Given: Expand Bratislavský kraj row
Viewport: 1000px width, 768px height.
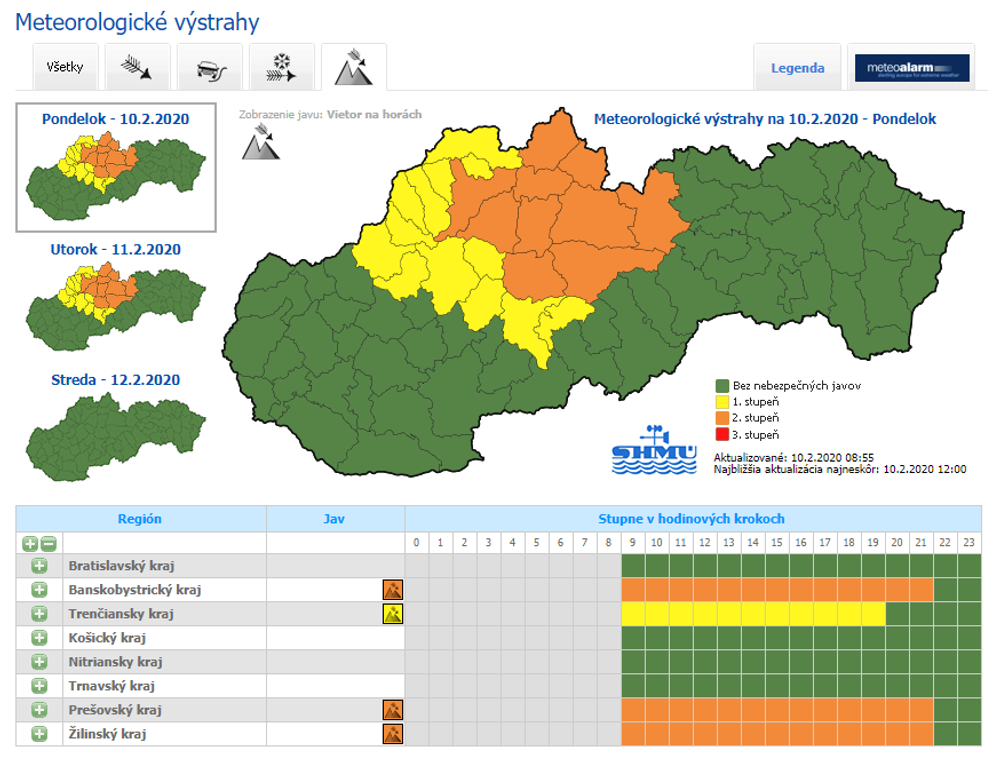Looking at the screenshot, I should click(39, 566).
